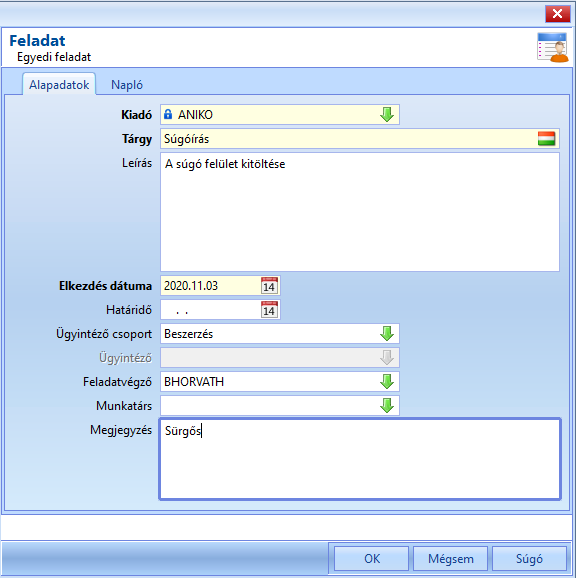Select the Alapadatok tab
576x578 pixels.
click(59, 85)
